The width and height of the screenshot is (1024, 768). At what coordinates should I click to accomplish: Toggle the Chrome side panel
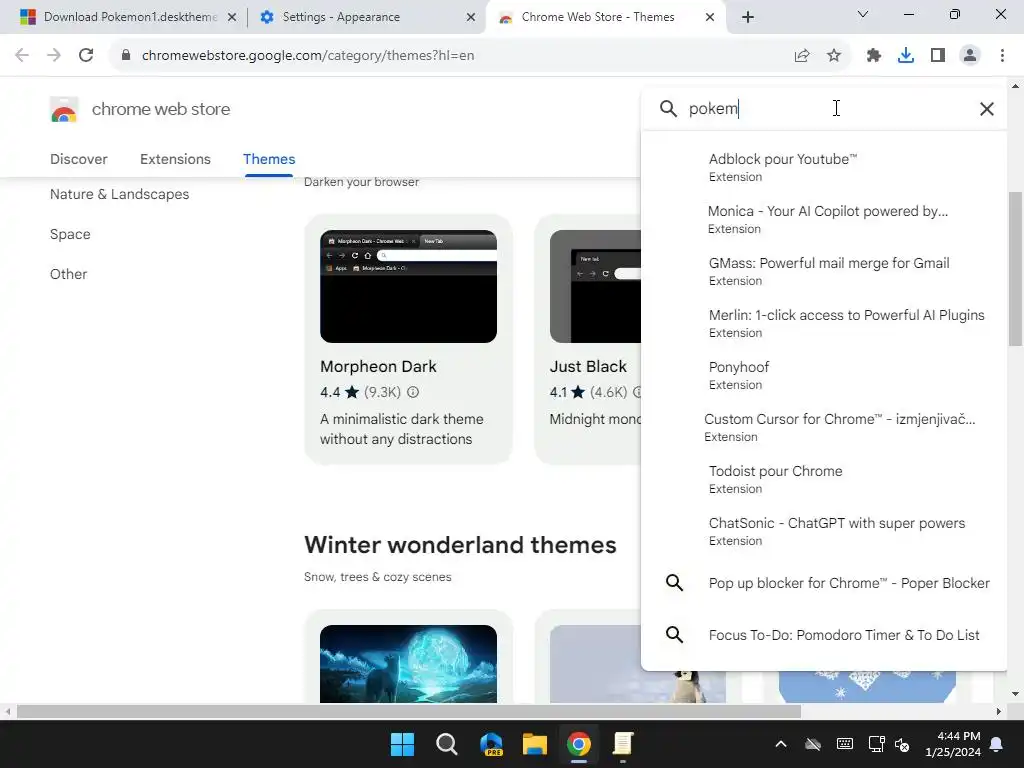(x=938, y=56)
